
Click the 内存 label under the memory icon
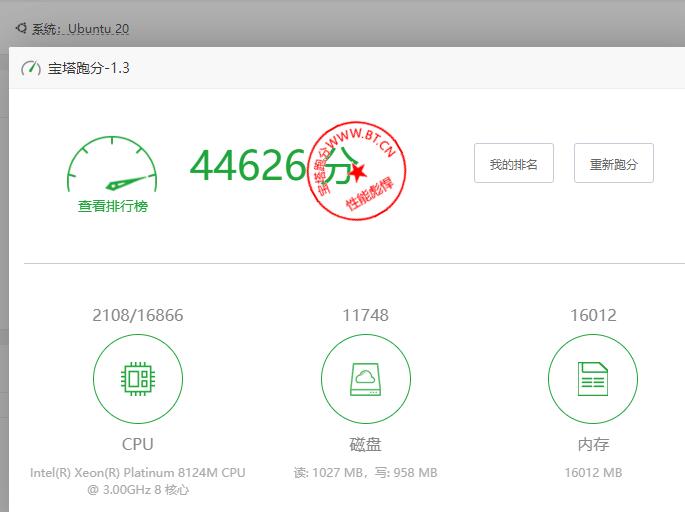coord(593,444)
